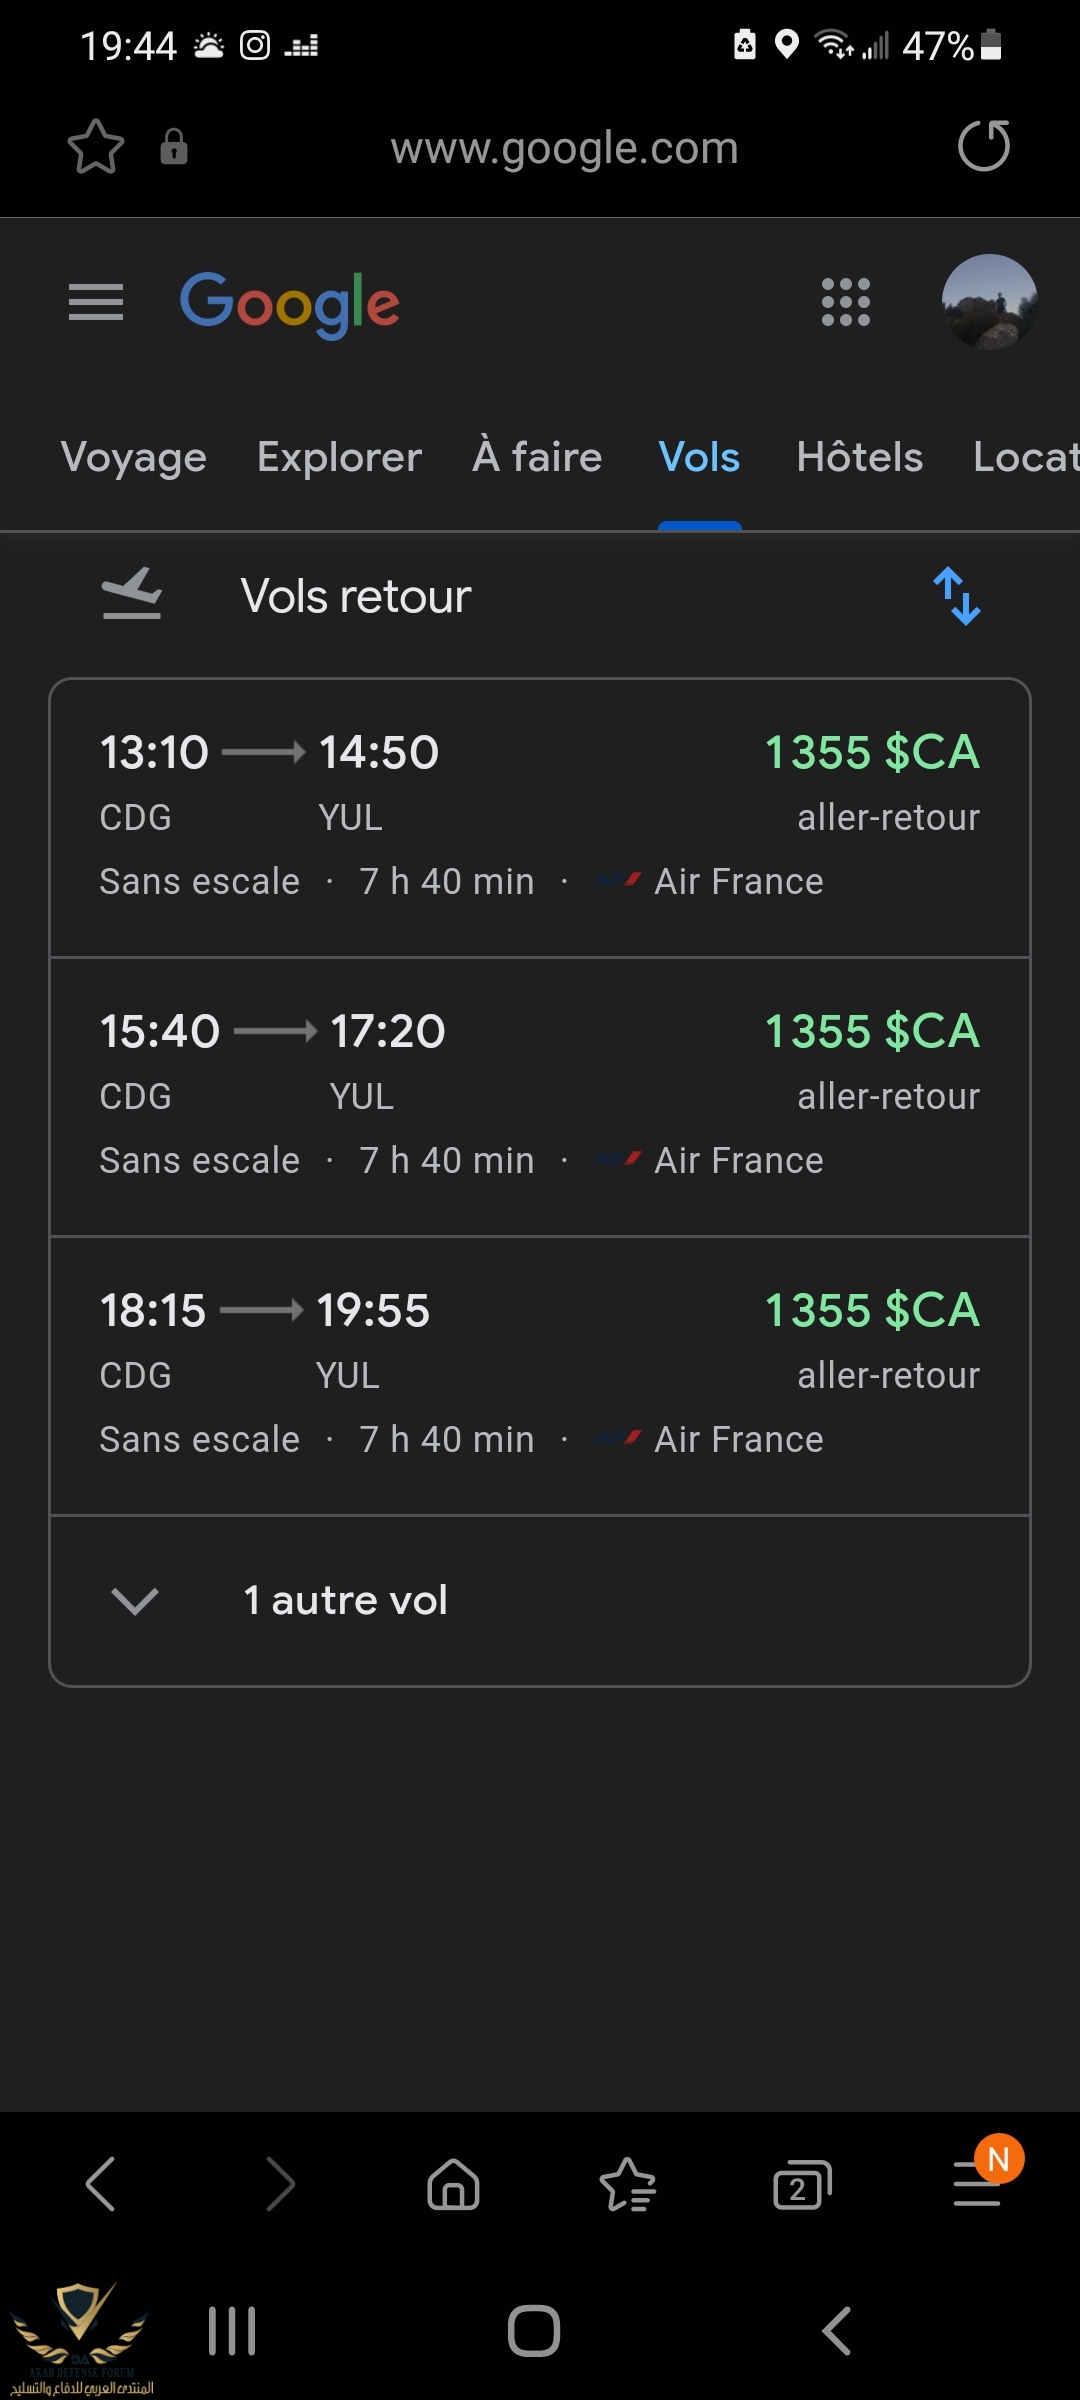Select the 15:40 to 17:20 return flight

[x=540, y=1097]
